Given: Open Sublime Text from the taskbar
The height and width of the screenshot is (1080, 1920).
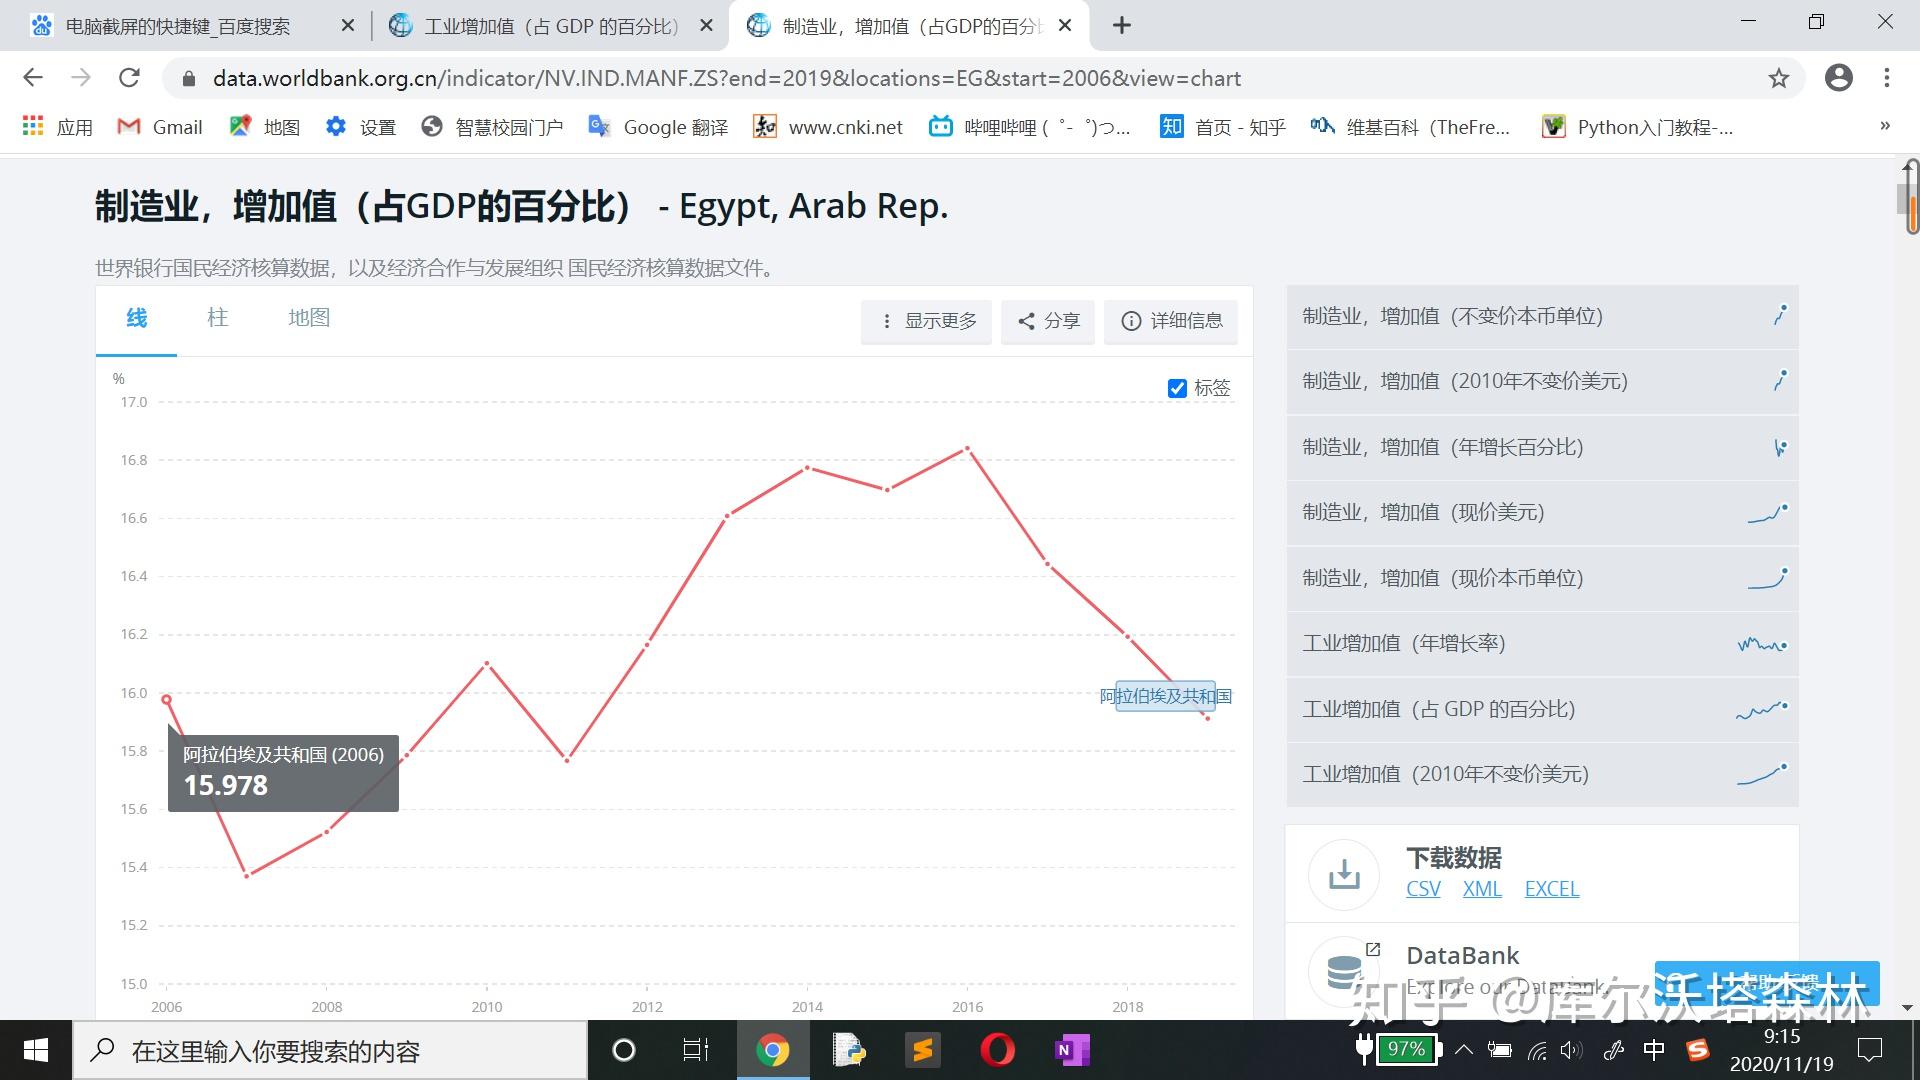Looking at the screenshot, I should coord(922,1050).
